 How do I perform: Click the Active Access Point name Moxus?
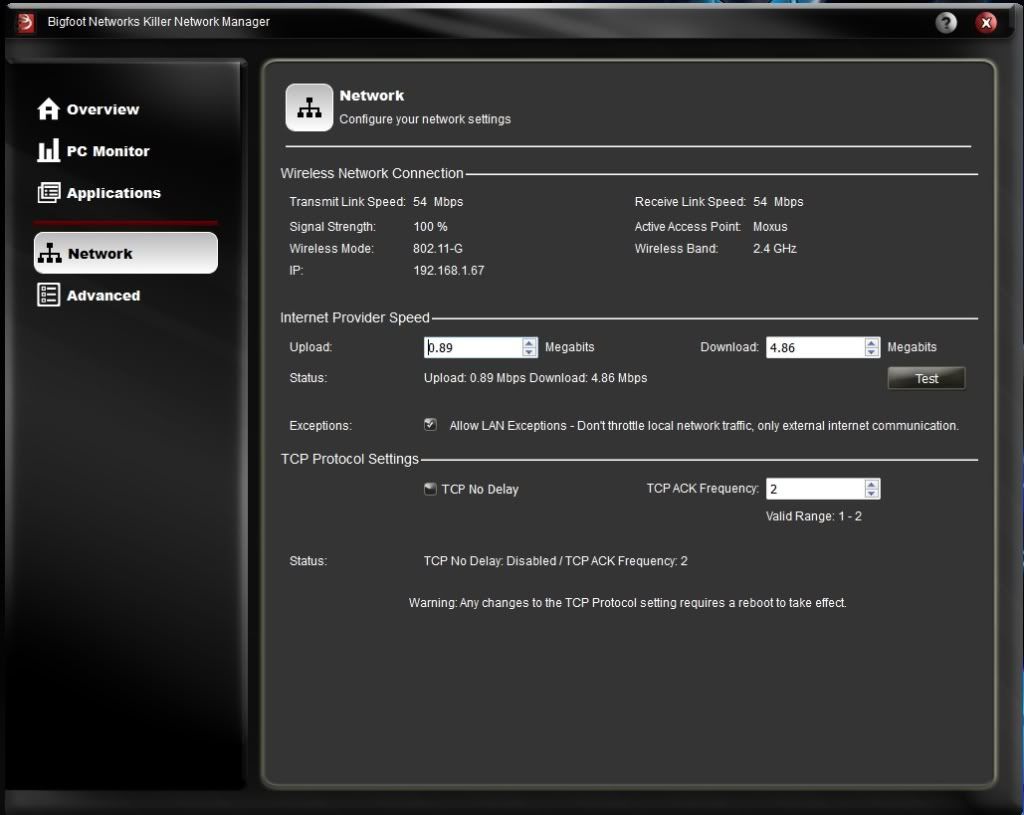click(x=770, y=227)
